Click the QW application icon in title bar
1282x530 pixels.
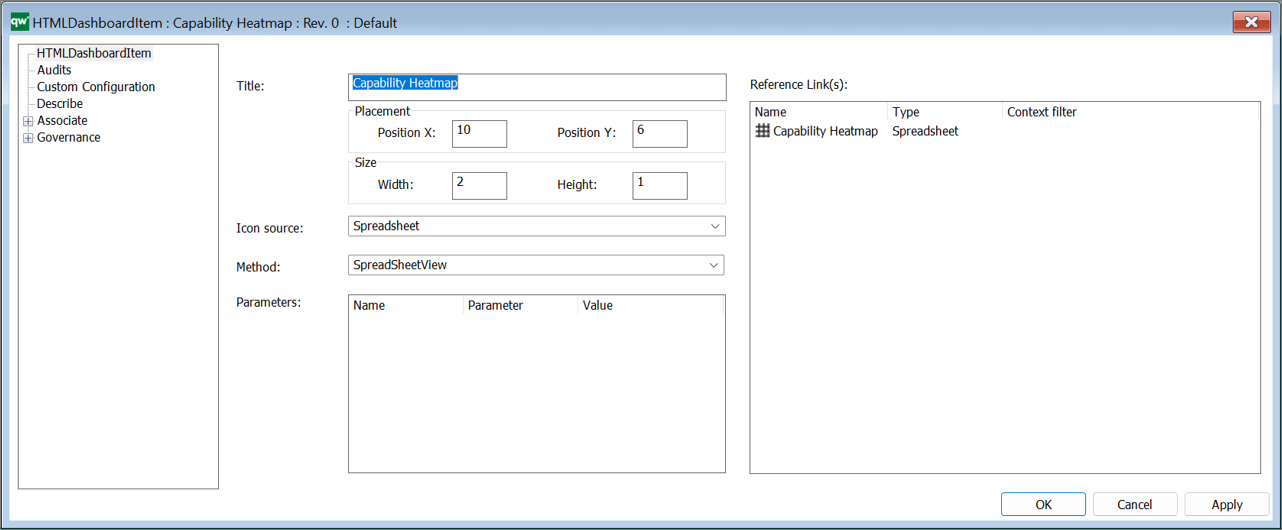point(20,21)
